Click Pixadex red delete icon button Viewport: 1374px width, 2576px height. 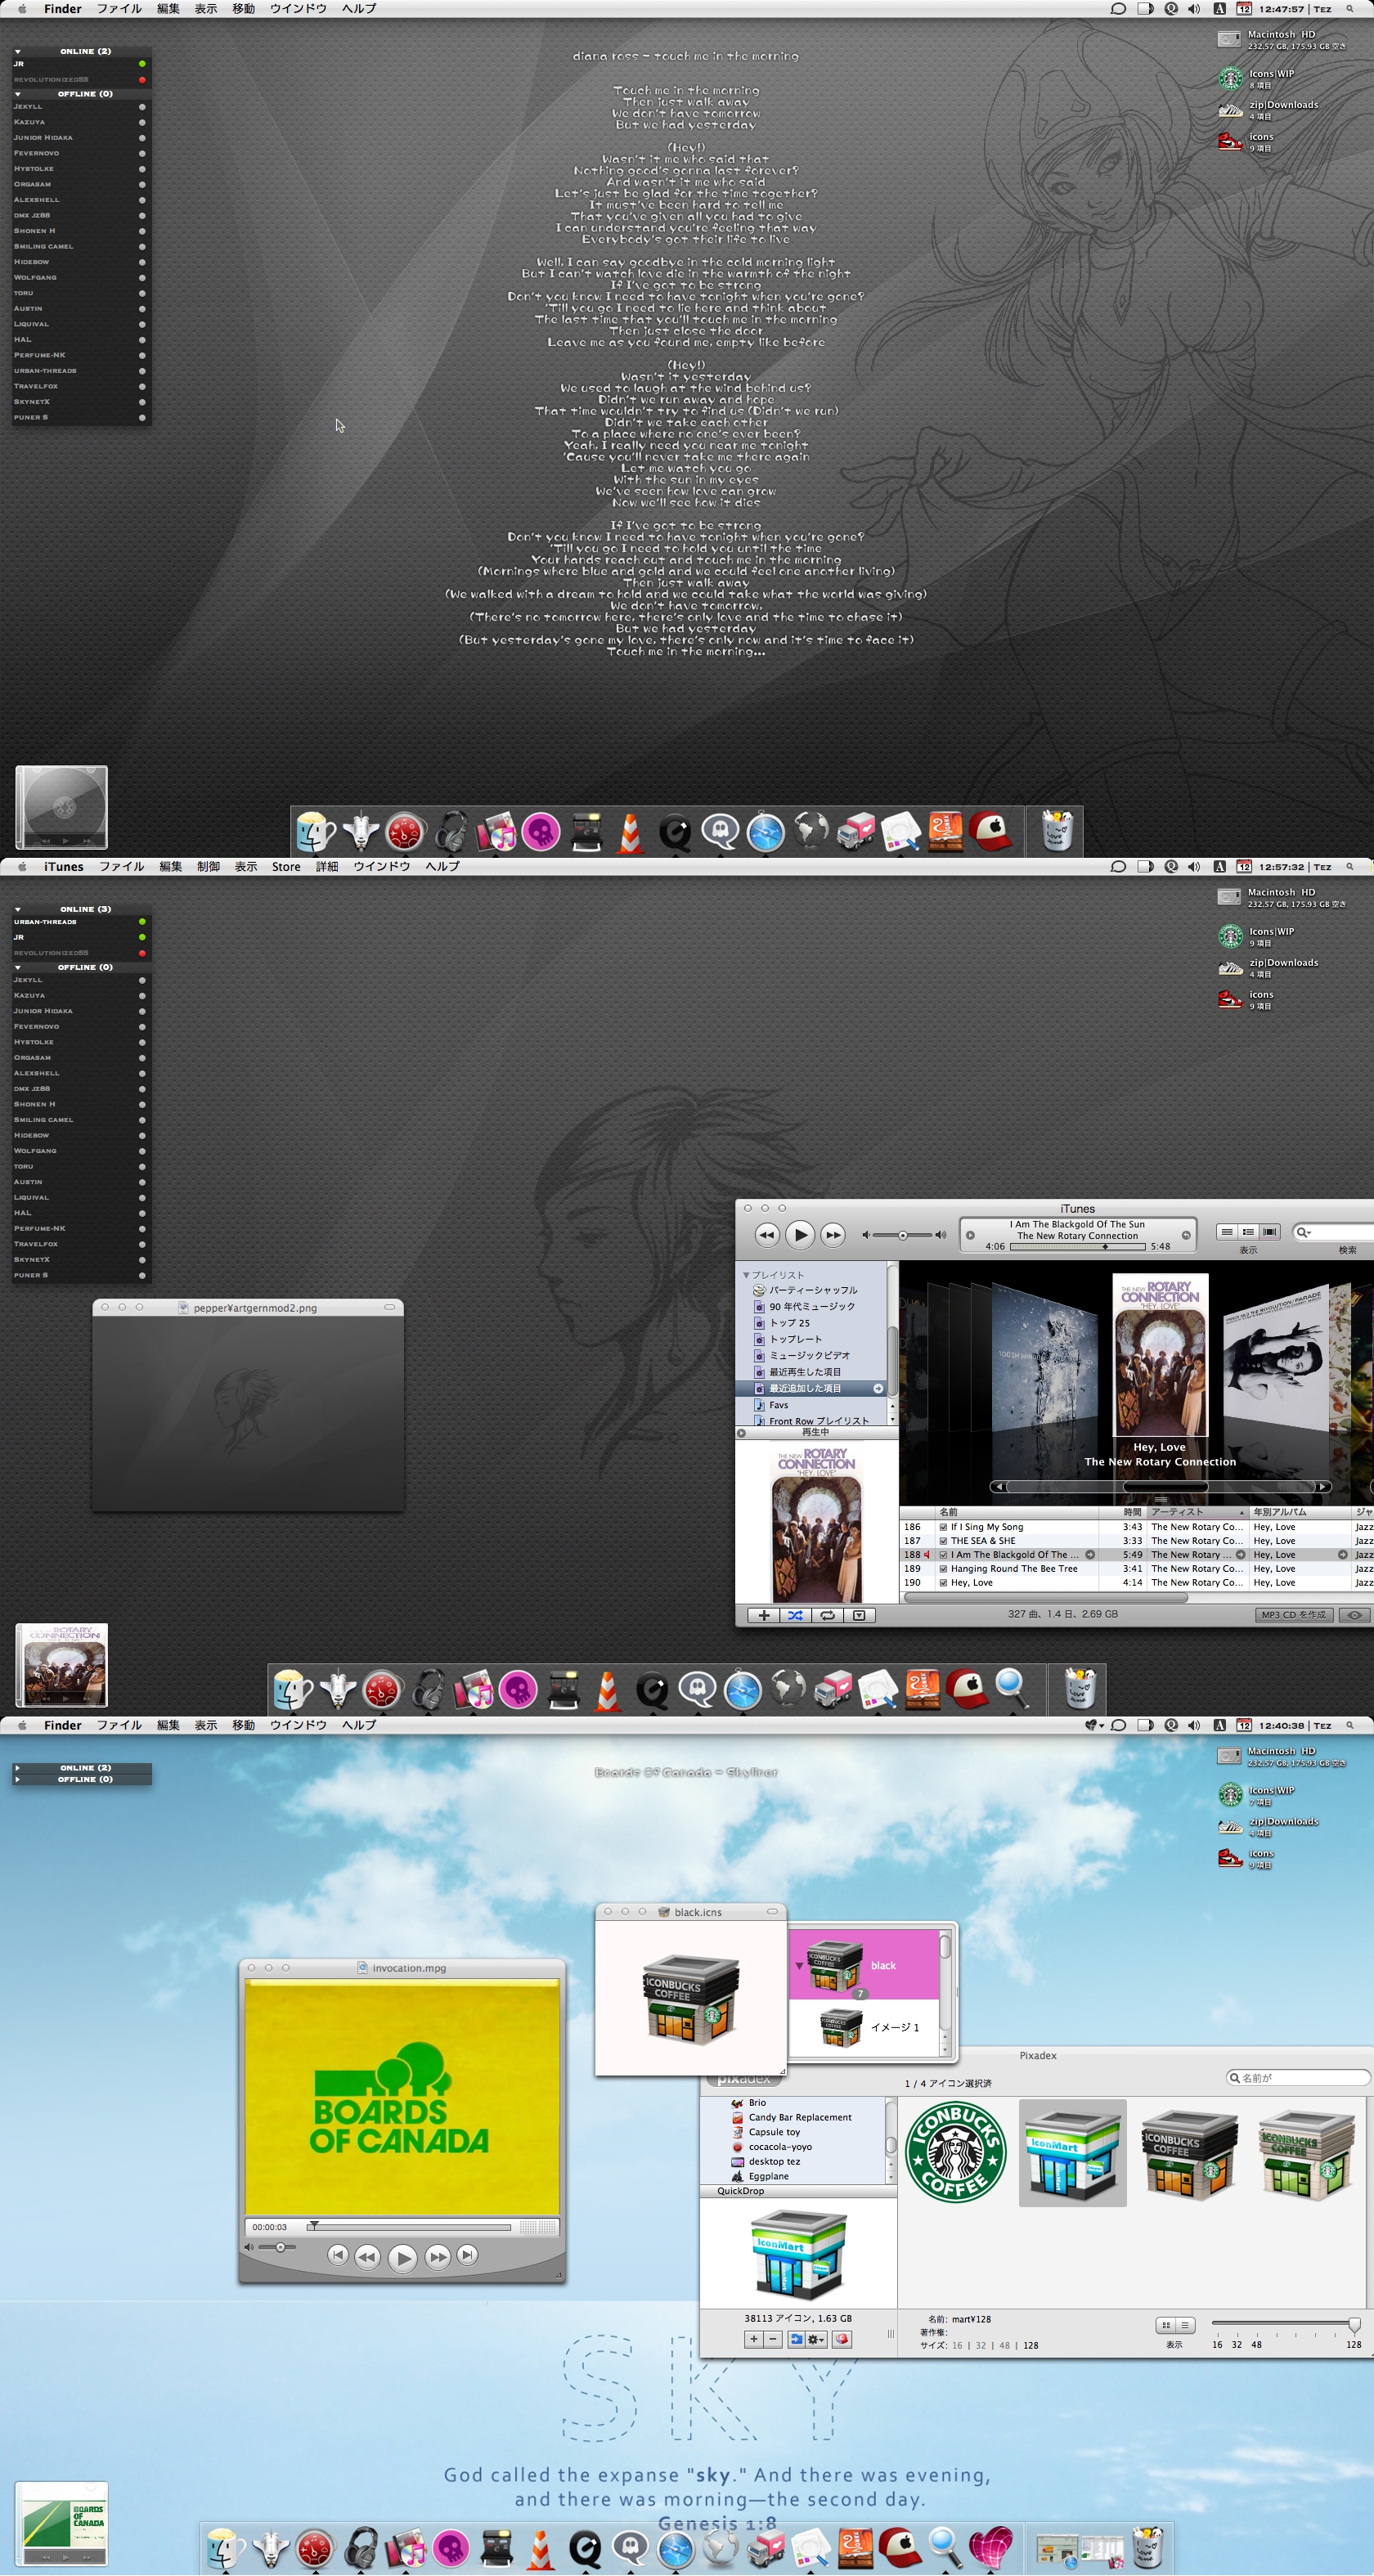coord(842,2339)
